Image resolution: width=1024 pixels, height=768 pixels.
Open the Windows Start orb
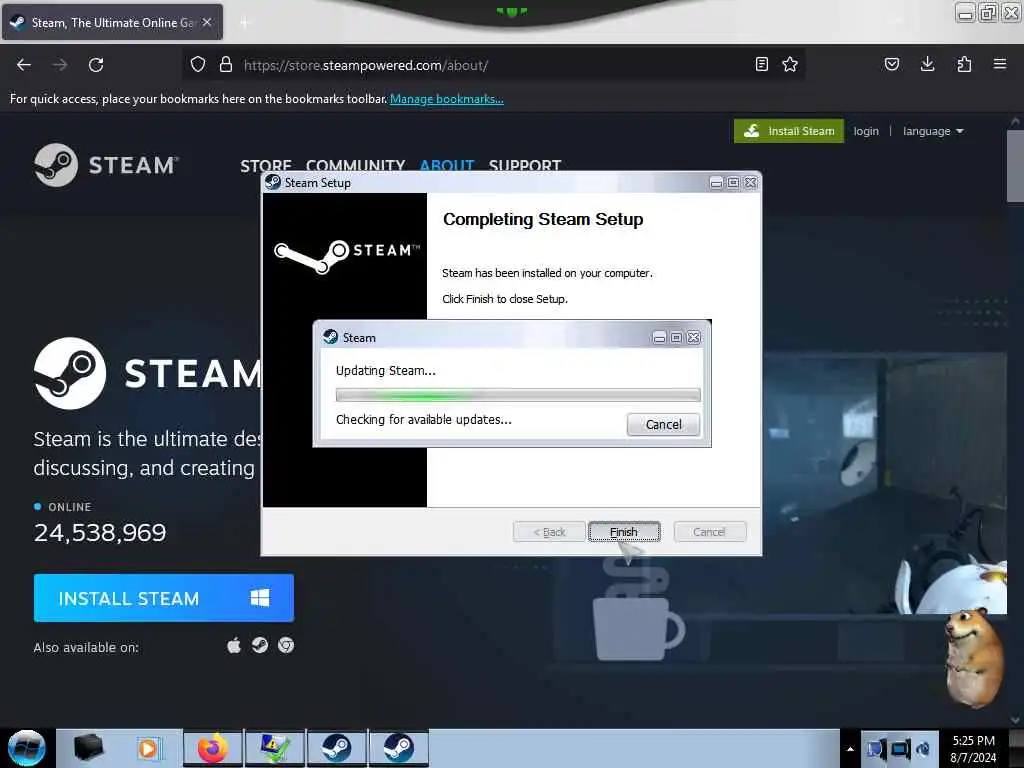click(27, 748)
